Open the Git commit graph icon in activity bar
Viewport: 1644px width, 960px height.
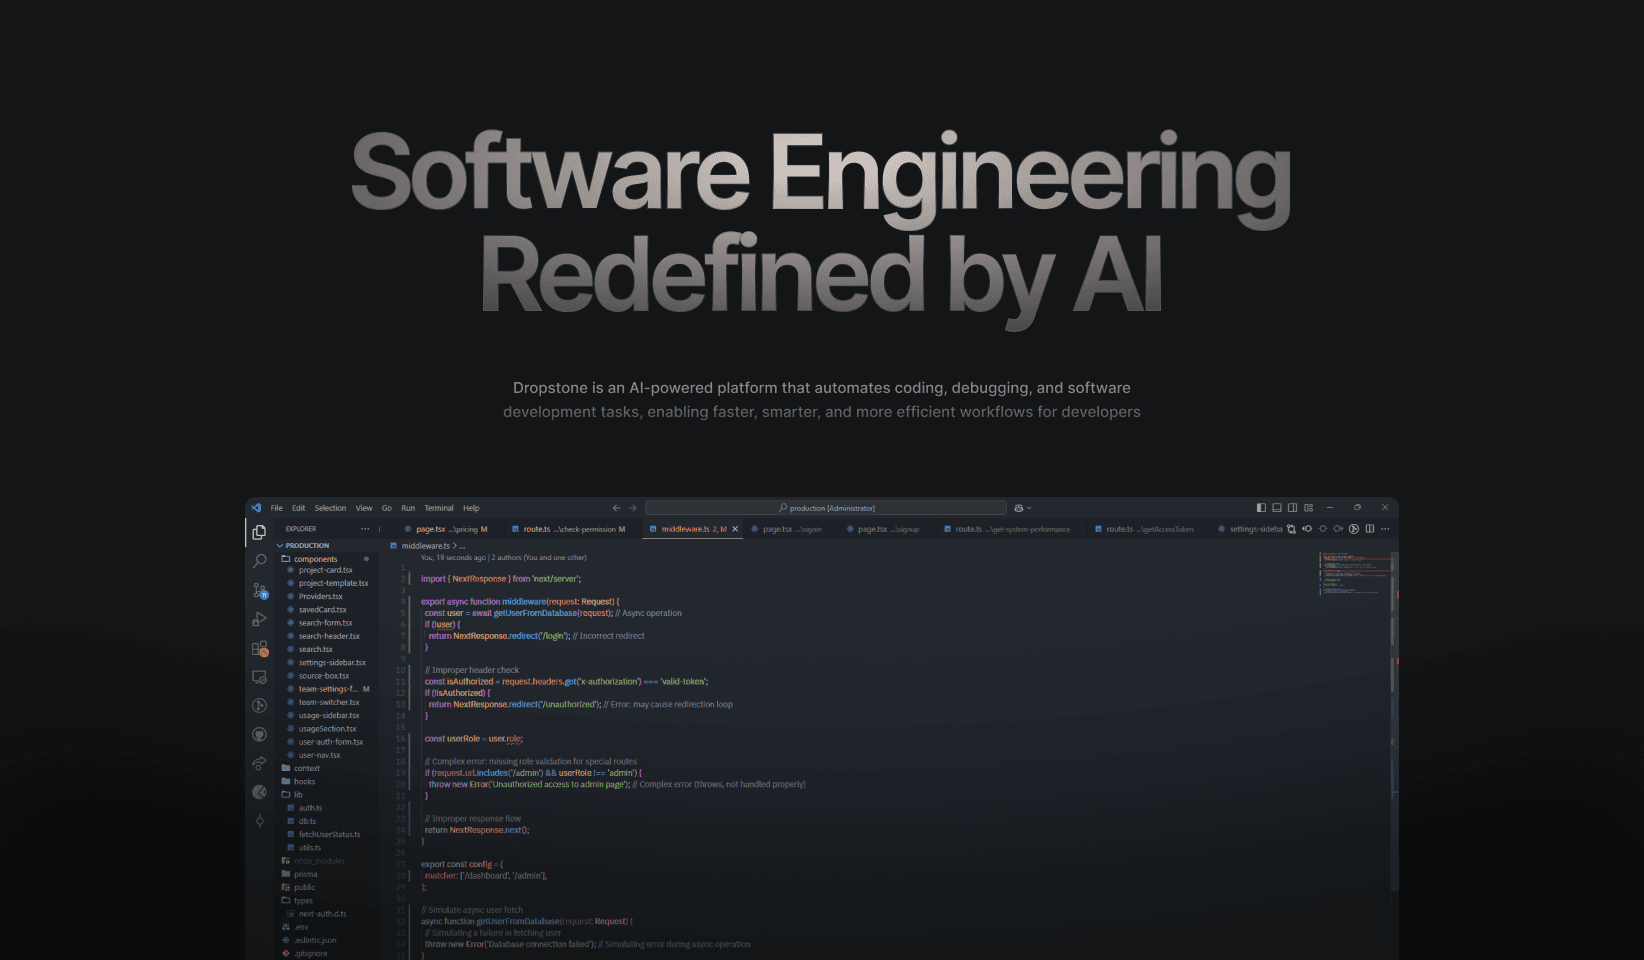[x=259, y=821]
